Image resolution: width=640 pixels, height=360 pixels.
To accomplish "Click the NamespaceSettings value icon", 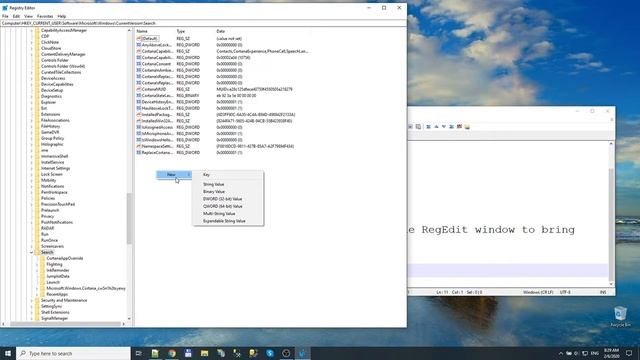I will 139,146.
